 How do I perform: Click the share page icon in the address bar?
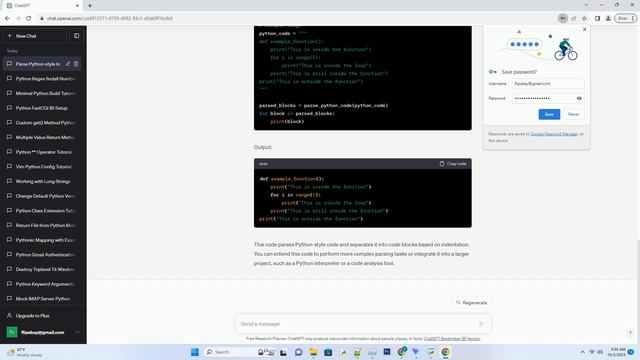tap(573, 18)
